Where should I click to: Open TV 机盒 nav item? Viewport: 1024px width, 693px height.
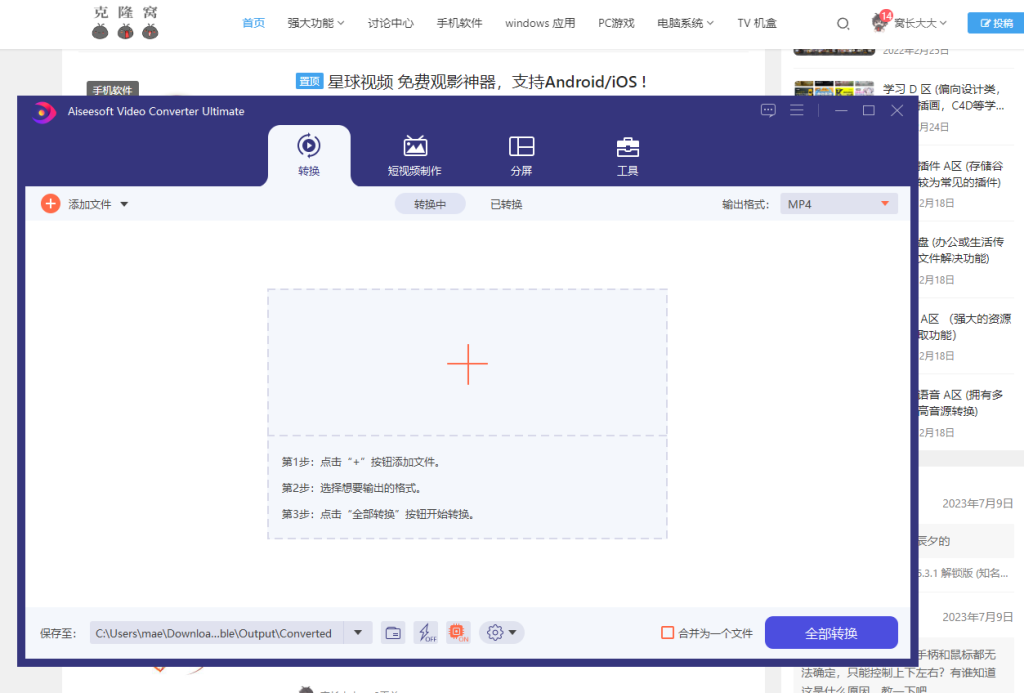tap(757, 23)
